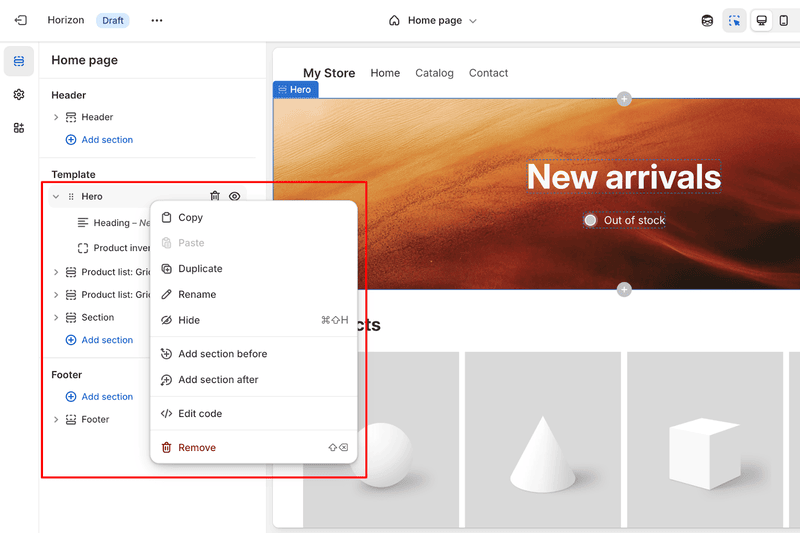Open Theme settings gear icon
Image resolution: width=800 pixels, height=533 pixels.
(19, 94)
